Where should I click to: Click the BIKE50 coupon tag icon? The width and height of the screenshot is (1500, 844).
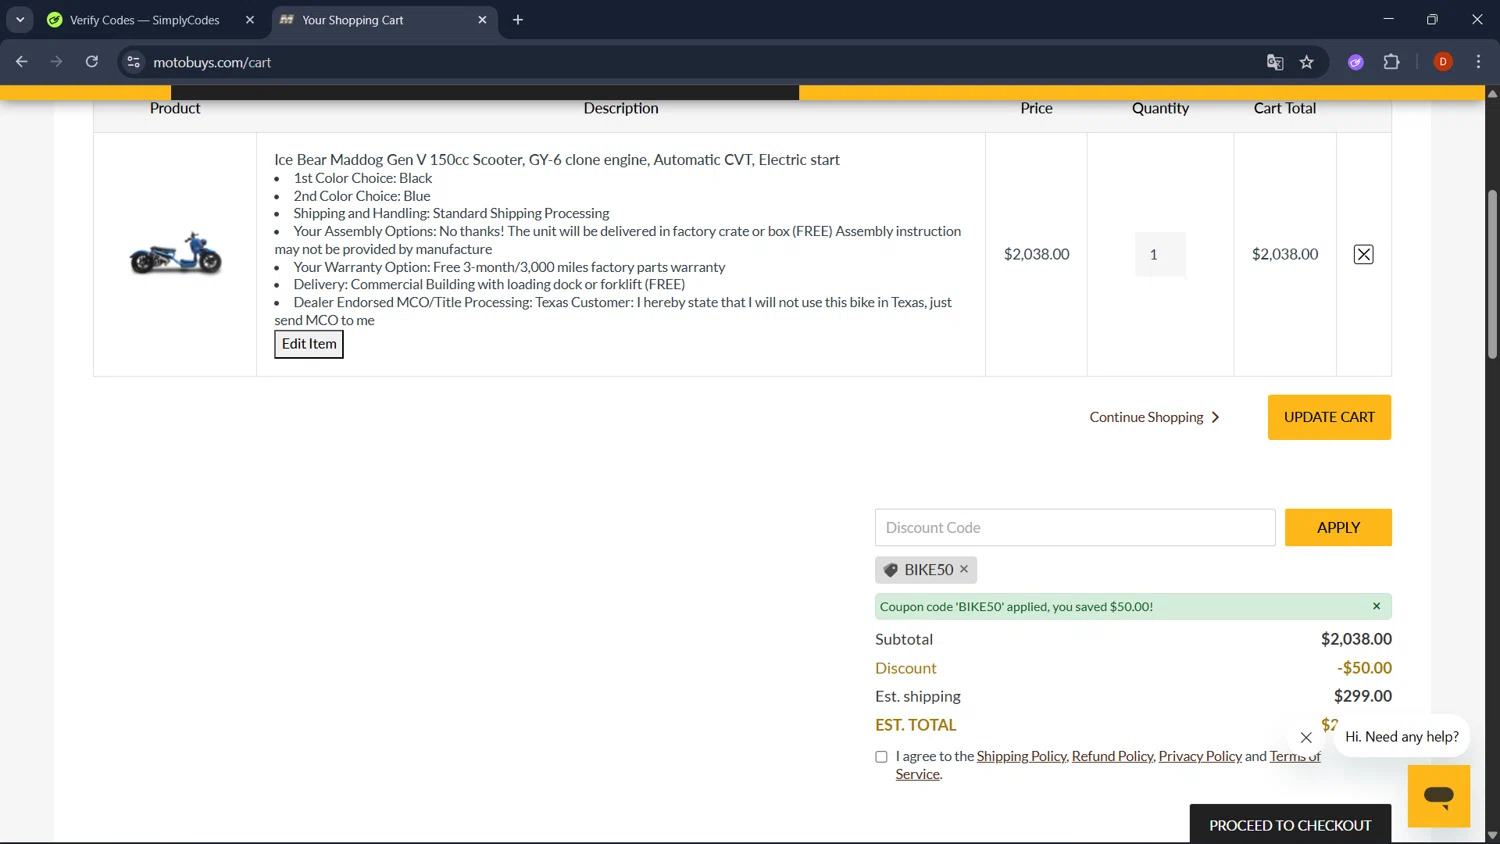(x=891, y=570)
